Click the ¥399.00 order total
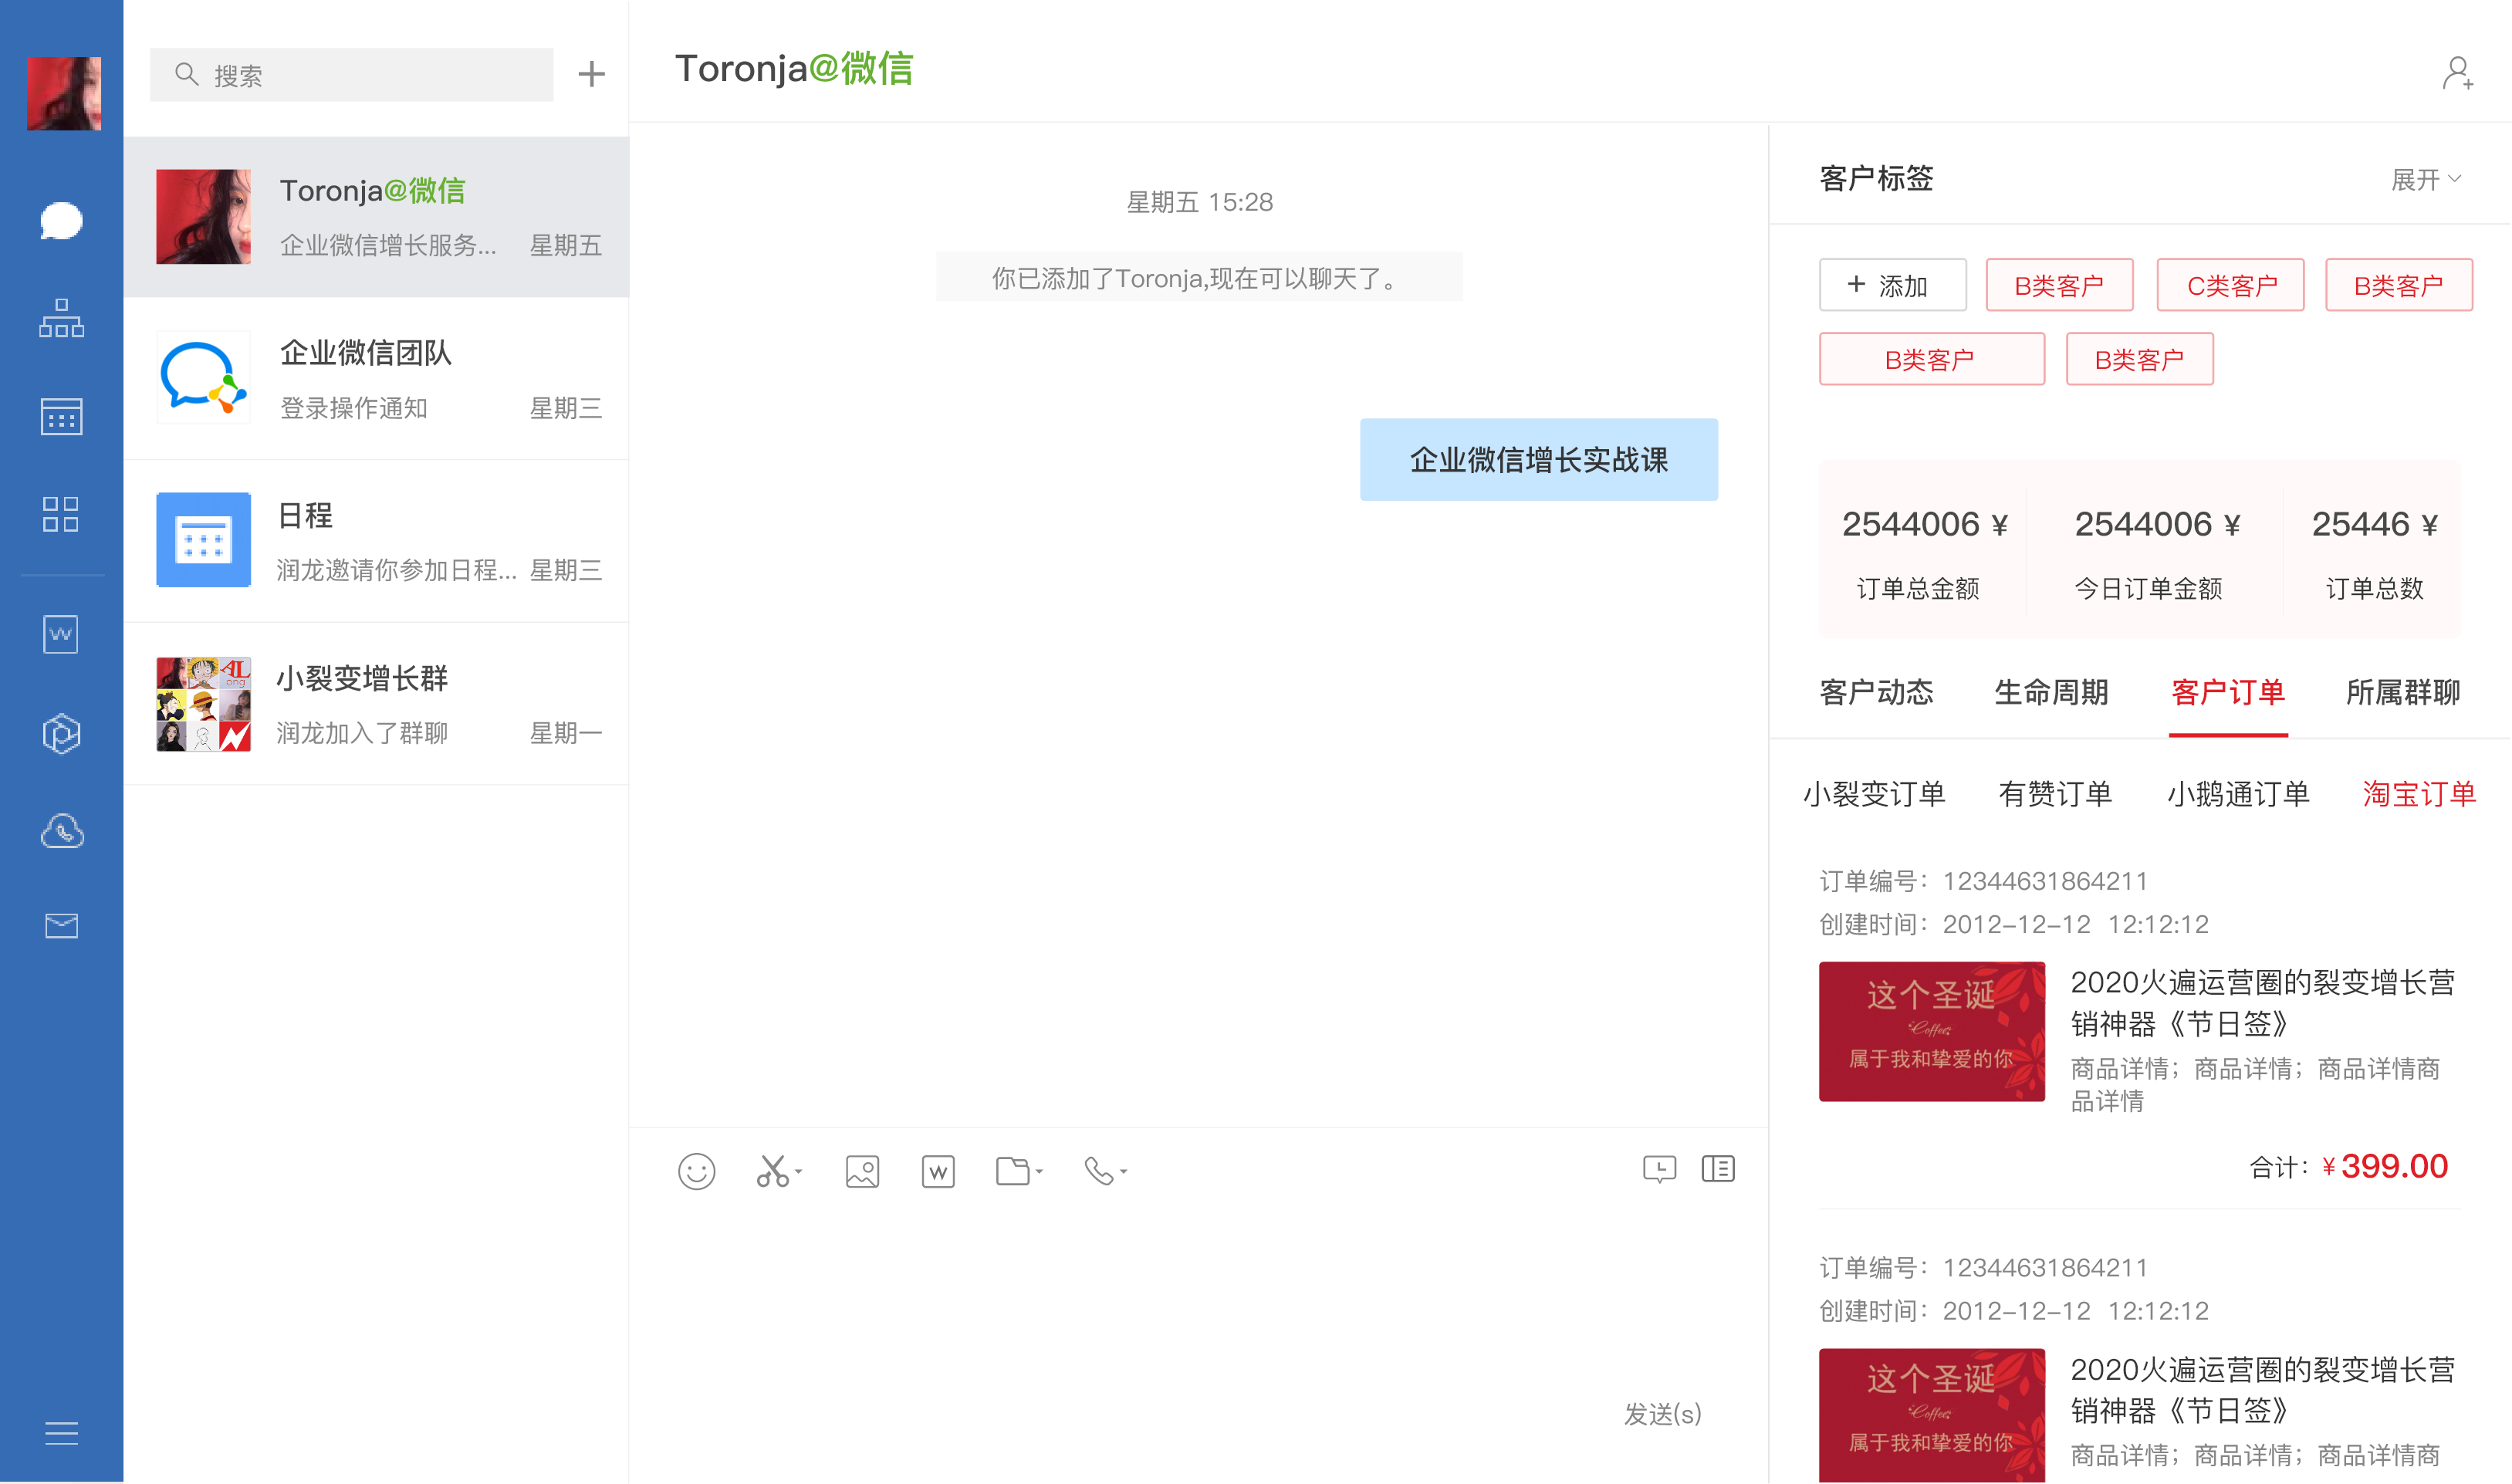 point(2385,1166)
